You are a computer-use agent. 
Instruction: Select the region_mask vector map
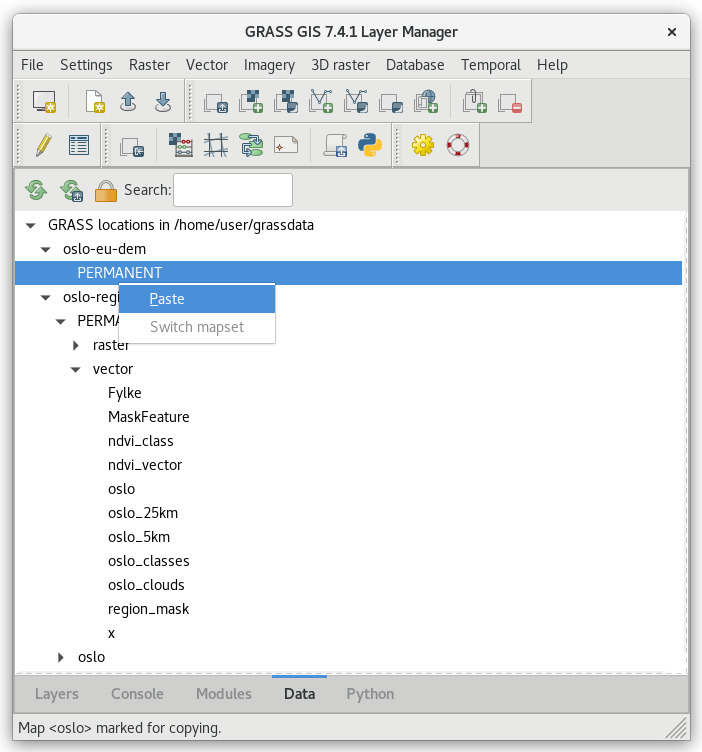[x=148, y=609]
